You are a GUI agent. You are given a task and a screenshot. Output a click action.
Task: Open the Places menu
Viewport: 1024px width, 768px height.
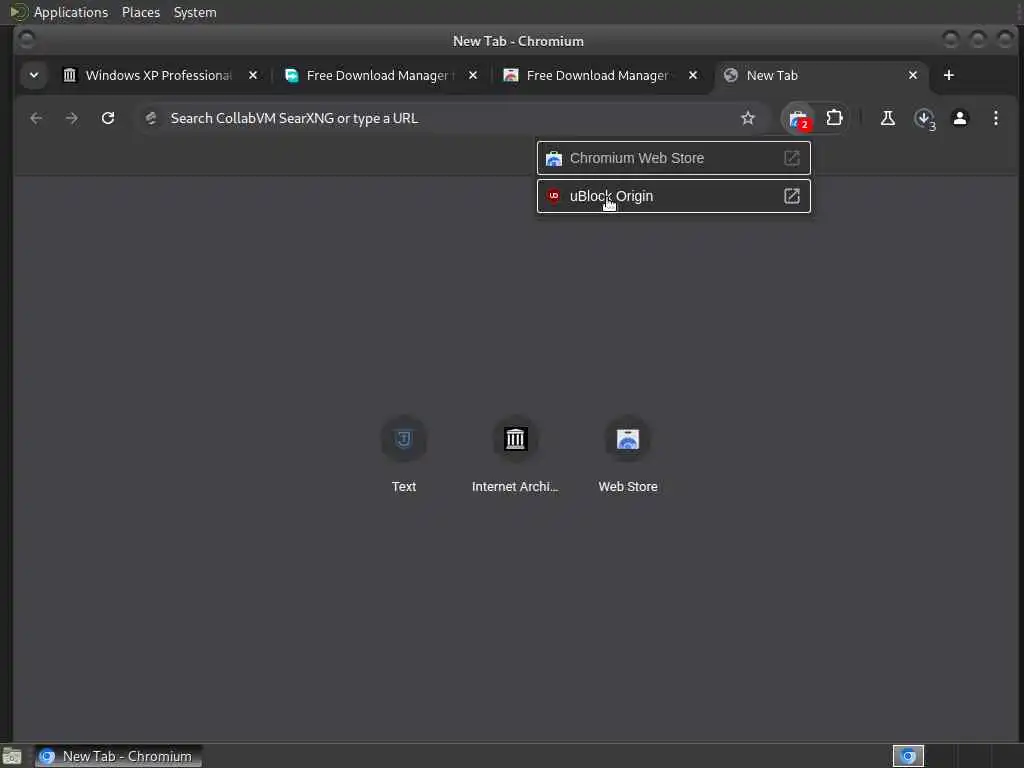[141, 12]
